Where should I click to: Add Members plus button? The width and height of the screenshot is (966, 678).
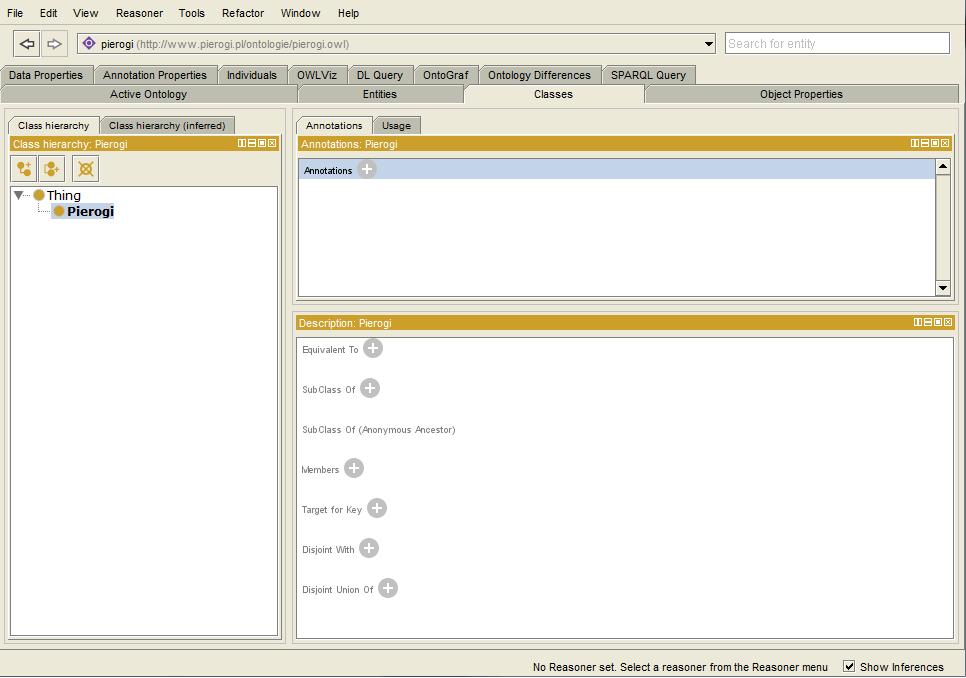pyautogui.click(x=354, y=469)
